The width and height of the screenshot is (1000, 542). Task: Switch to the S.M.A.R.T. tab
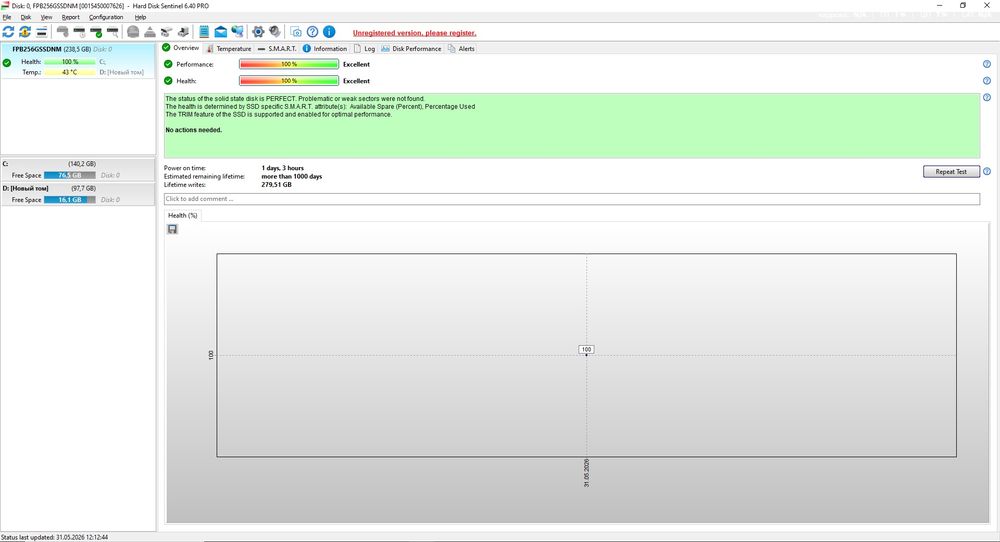[277, 48]
